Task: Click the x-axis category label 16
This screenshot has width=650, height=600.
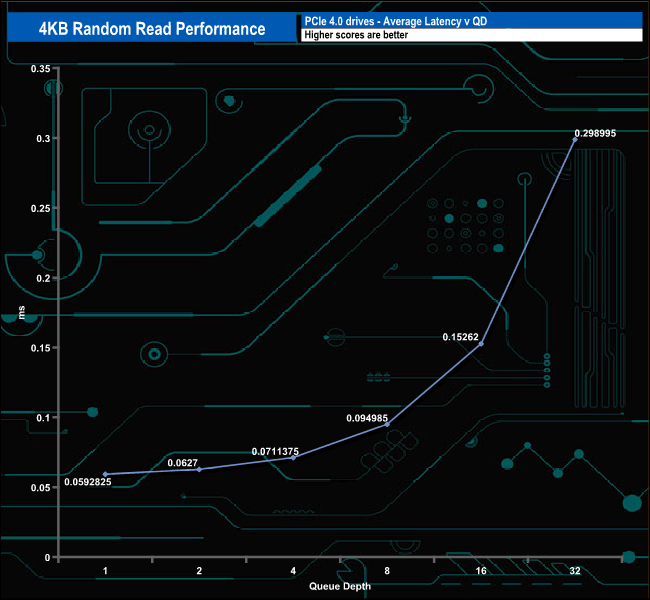Action: (481, 571)
